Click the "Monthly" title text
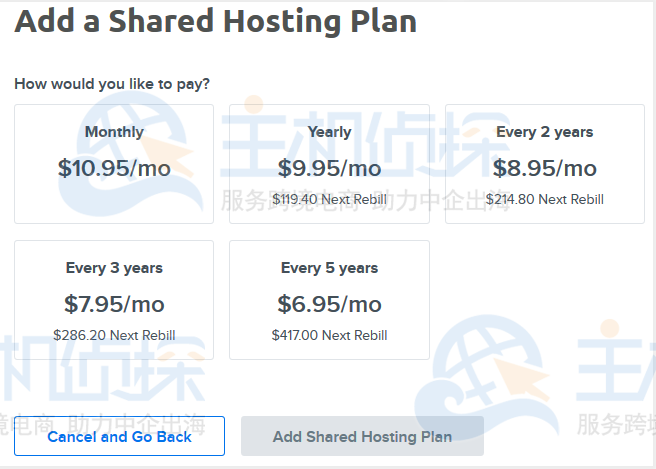This screenshot has width=656, height=469. pyautogui.click(x=114, y=132)
